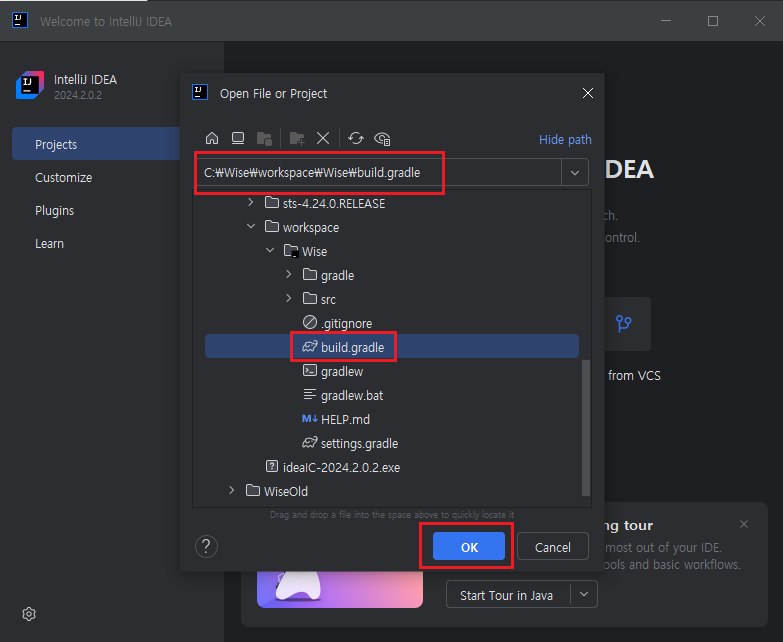Click the Home directory icon
Image resolution: width=783 pixels, height=642 pixels.
[x=211, y=139]
